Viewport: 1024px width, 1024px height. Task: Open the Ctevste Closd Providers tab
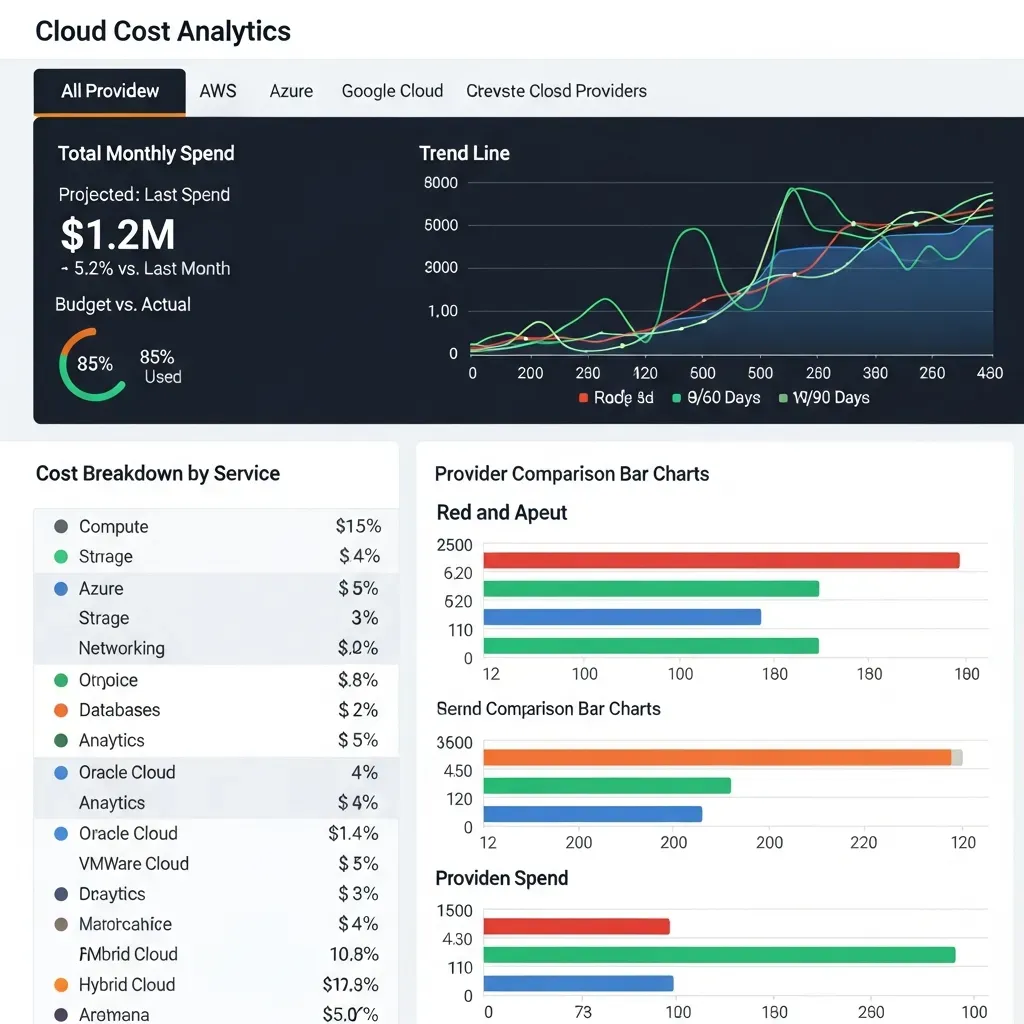(x=556, y=91)
